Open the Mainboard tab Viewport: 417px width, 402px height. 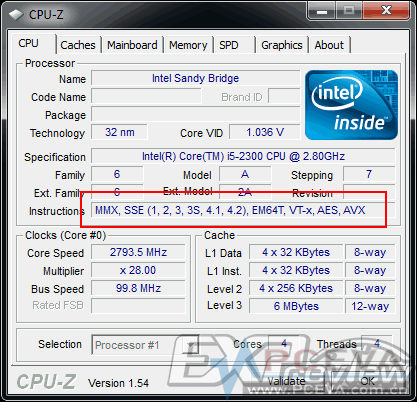[x=132, y=45]
